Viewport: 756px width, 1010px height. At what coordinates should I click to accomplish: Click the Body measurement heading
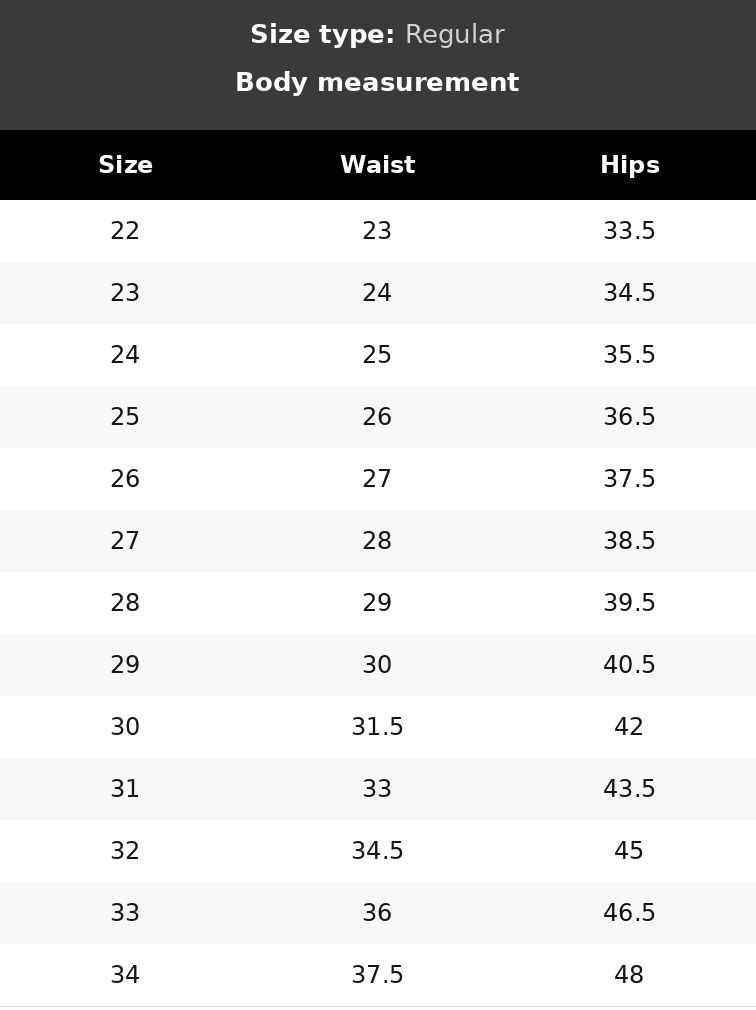coord(377,82)
